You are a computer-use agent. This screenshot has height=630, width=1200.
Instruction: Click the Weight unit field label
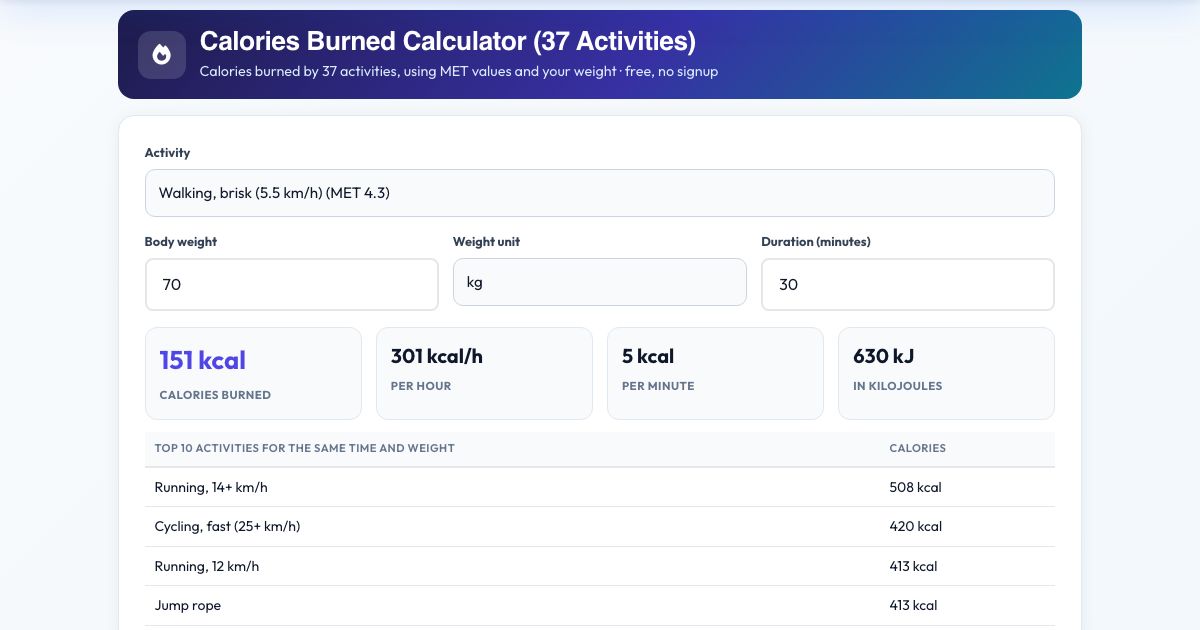[486, 242]
